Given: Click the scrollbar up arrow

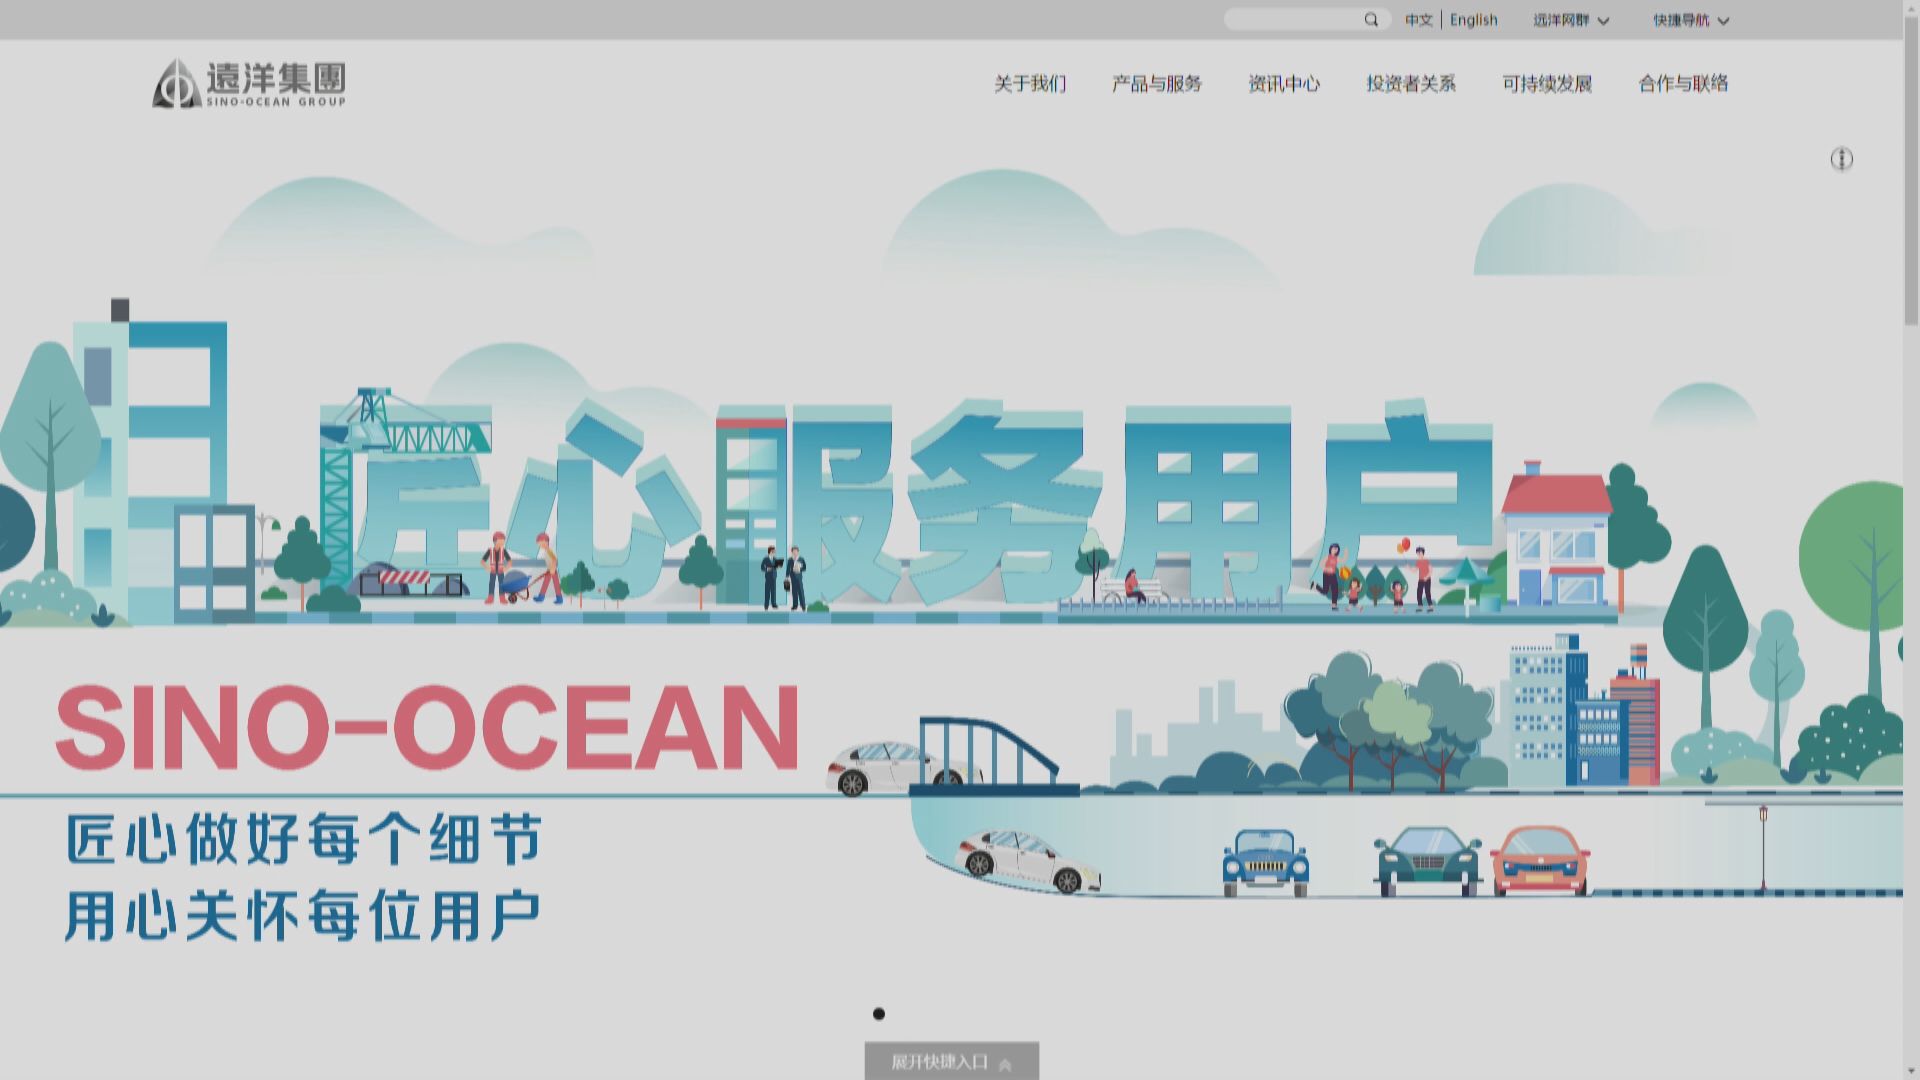Looking at the screenshot, I should pos(1911,8).
